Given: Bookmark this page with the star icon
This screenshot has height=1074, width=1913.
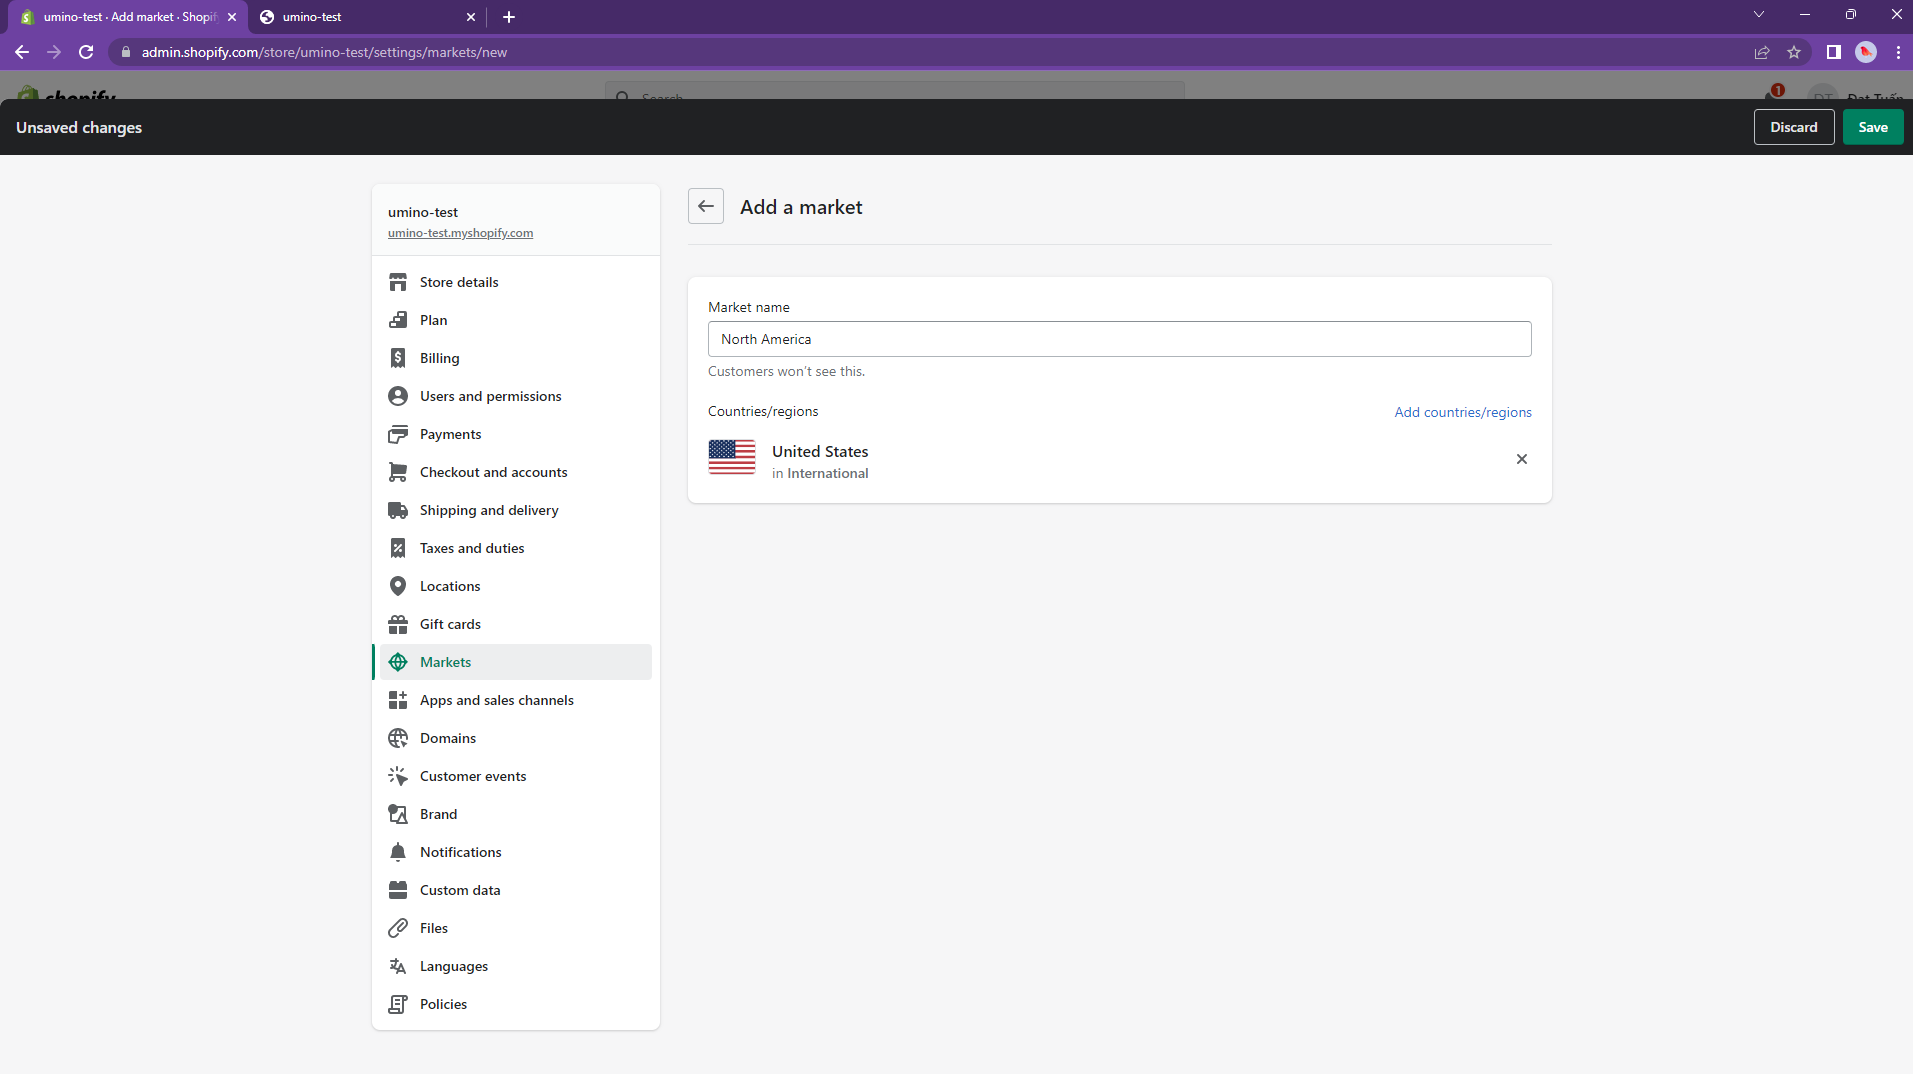Looking at the screenshot, I should point(1794,52).
